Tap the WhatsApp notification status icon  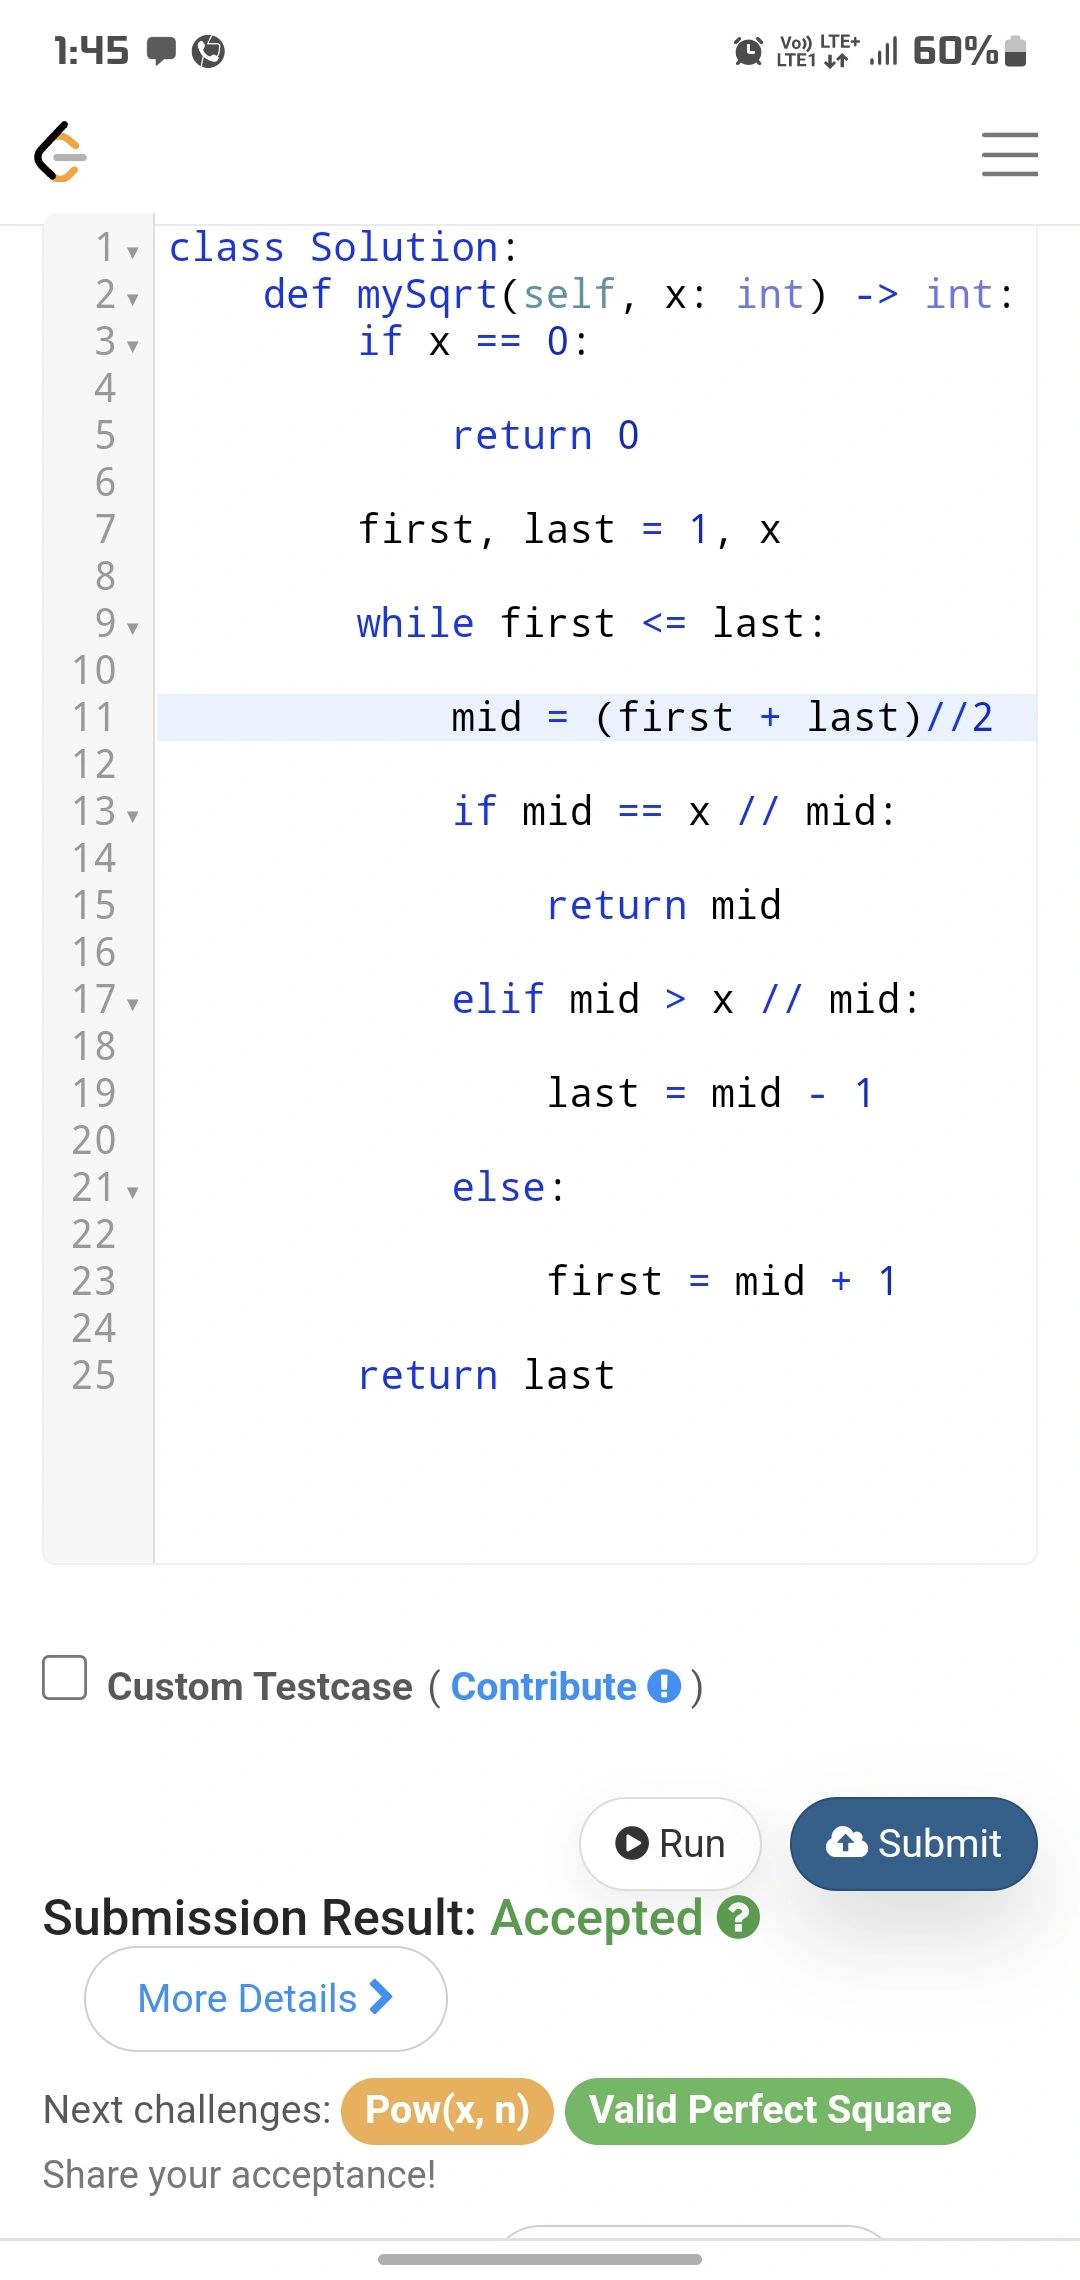point(208,50)
